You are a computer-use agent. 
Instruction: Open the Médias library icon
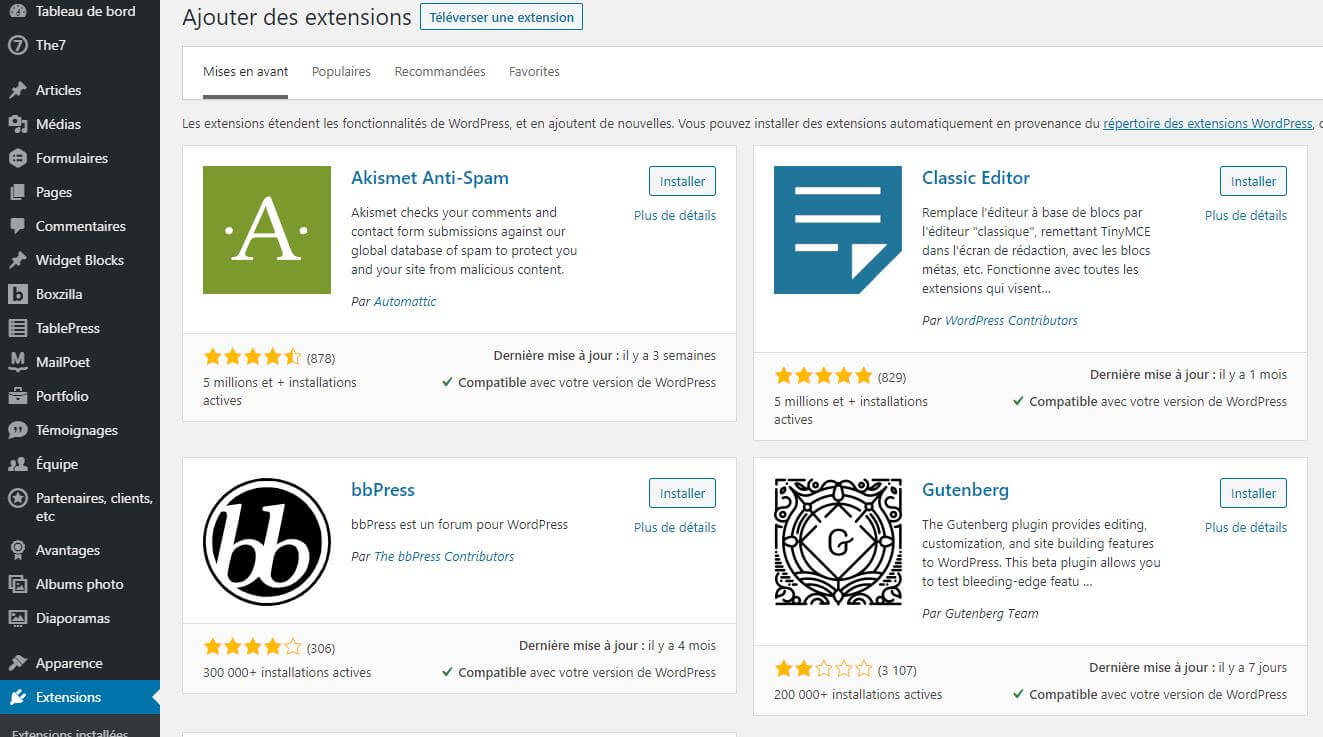tap(17, 124)
